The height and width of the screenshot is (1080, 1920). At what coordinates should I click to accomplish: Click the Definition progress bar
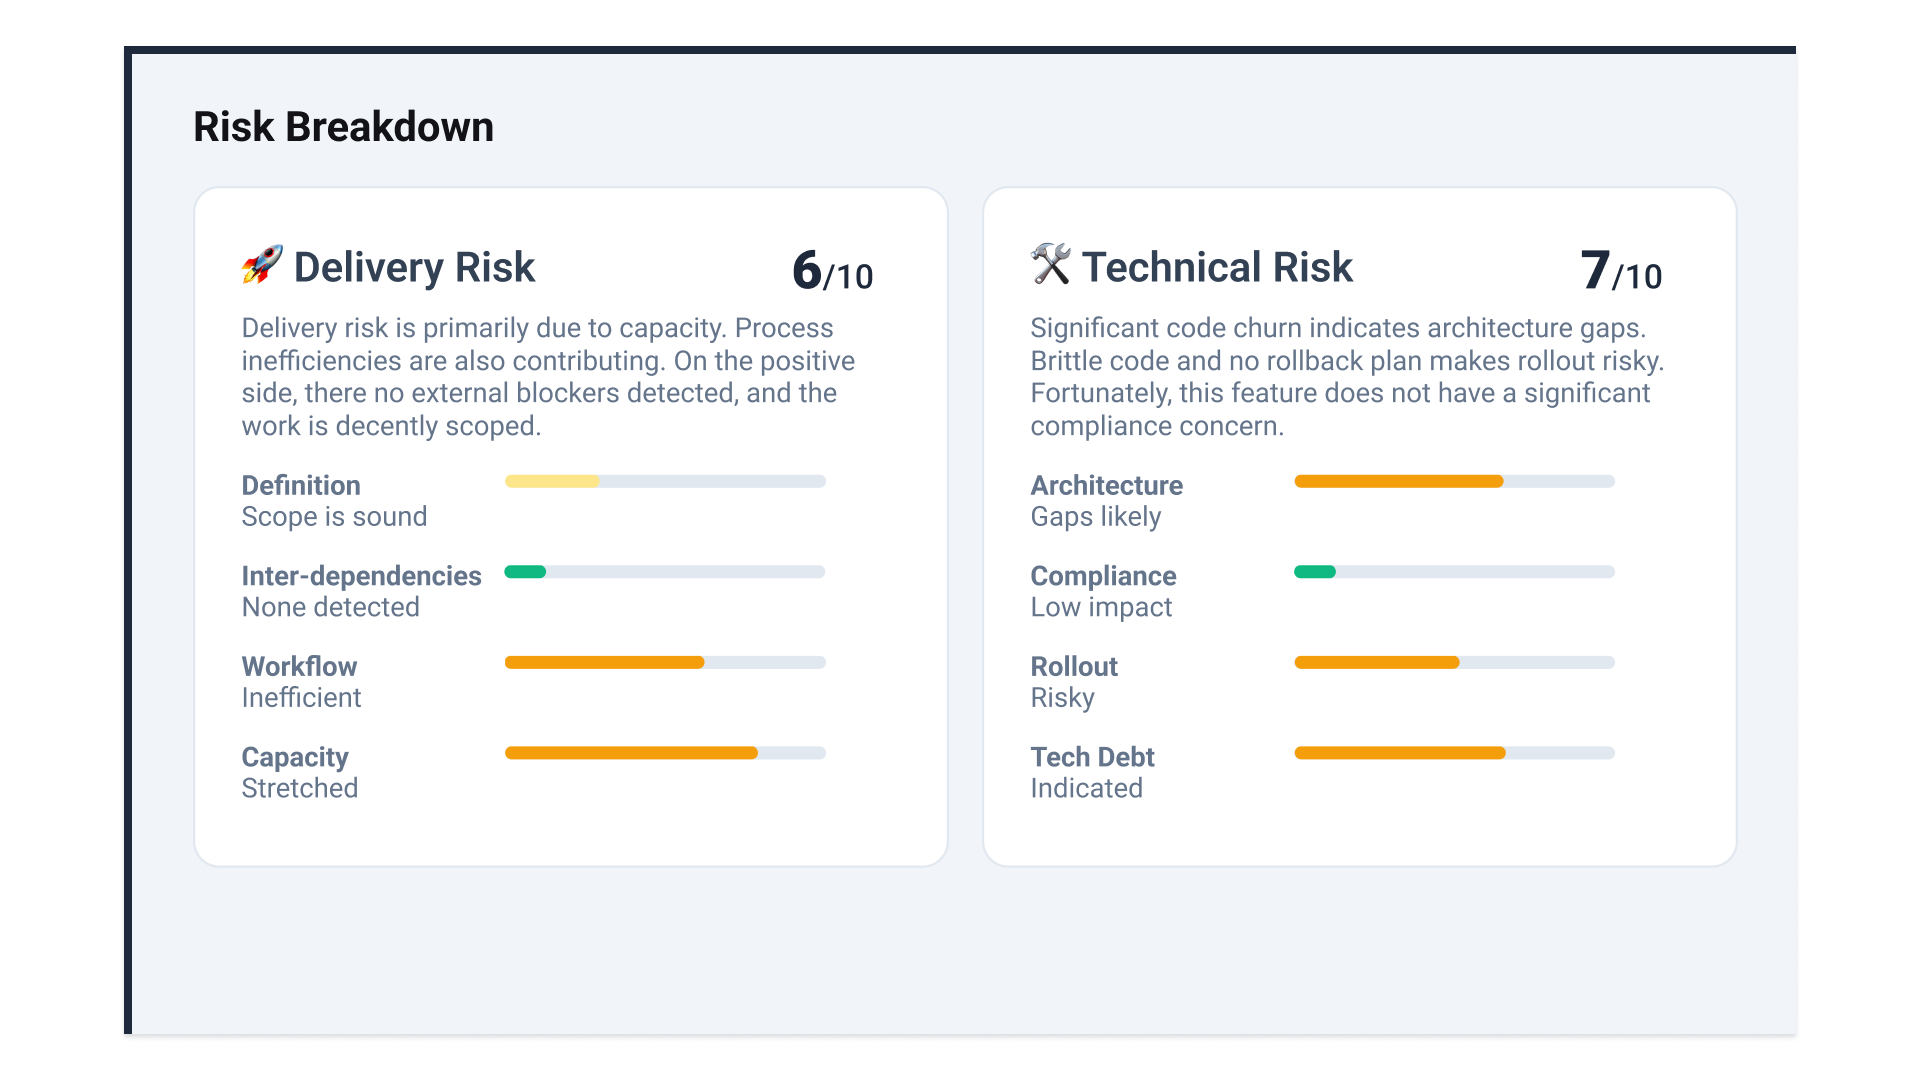665,482
